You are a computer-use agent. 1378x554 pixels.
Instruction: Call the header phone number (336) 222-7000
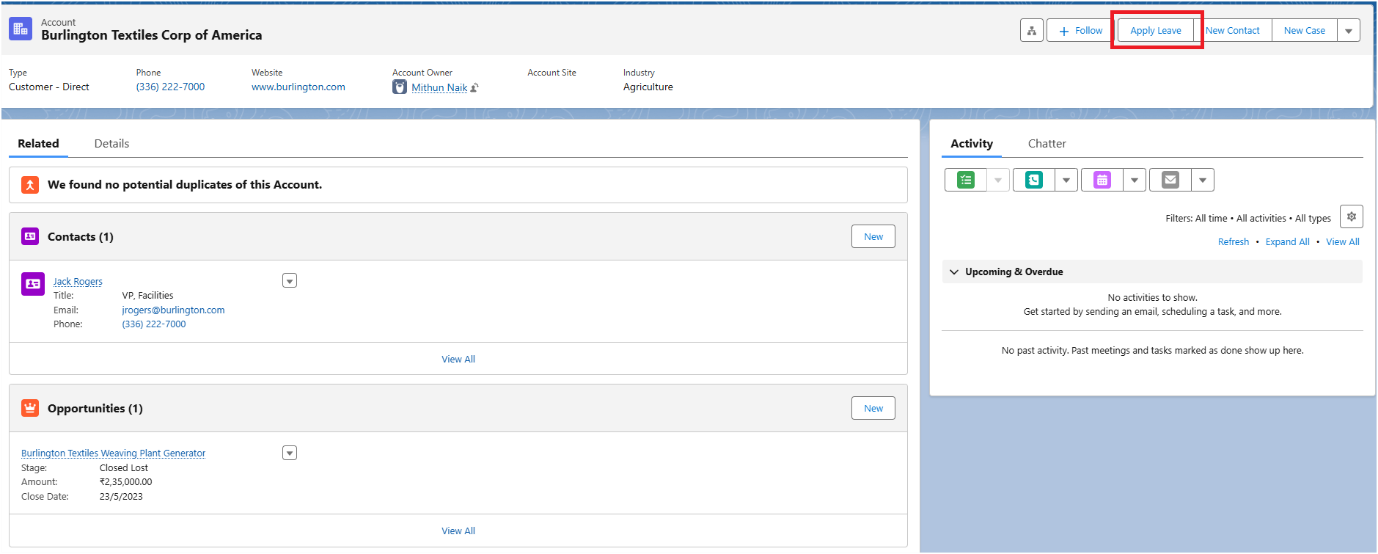(170, 87)
